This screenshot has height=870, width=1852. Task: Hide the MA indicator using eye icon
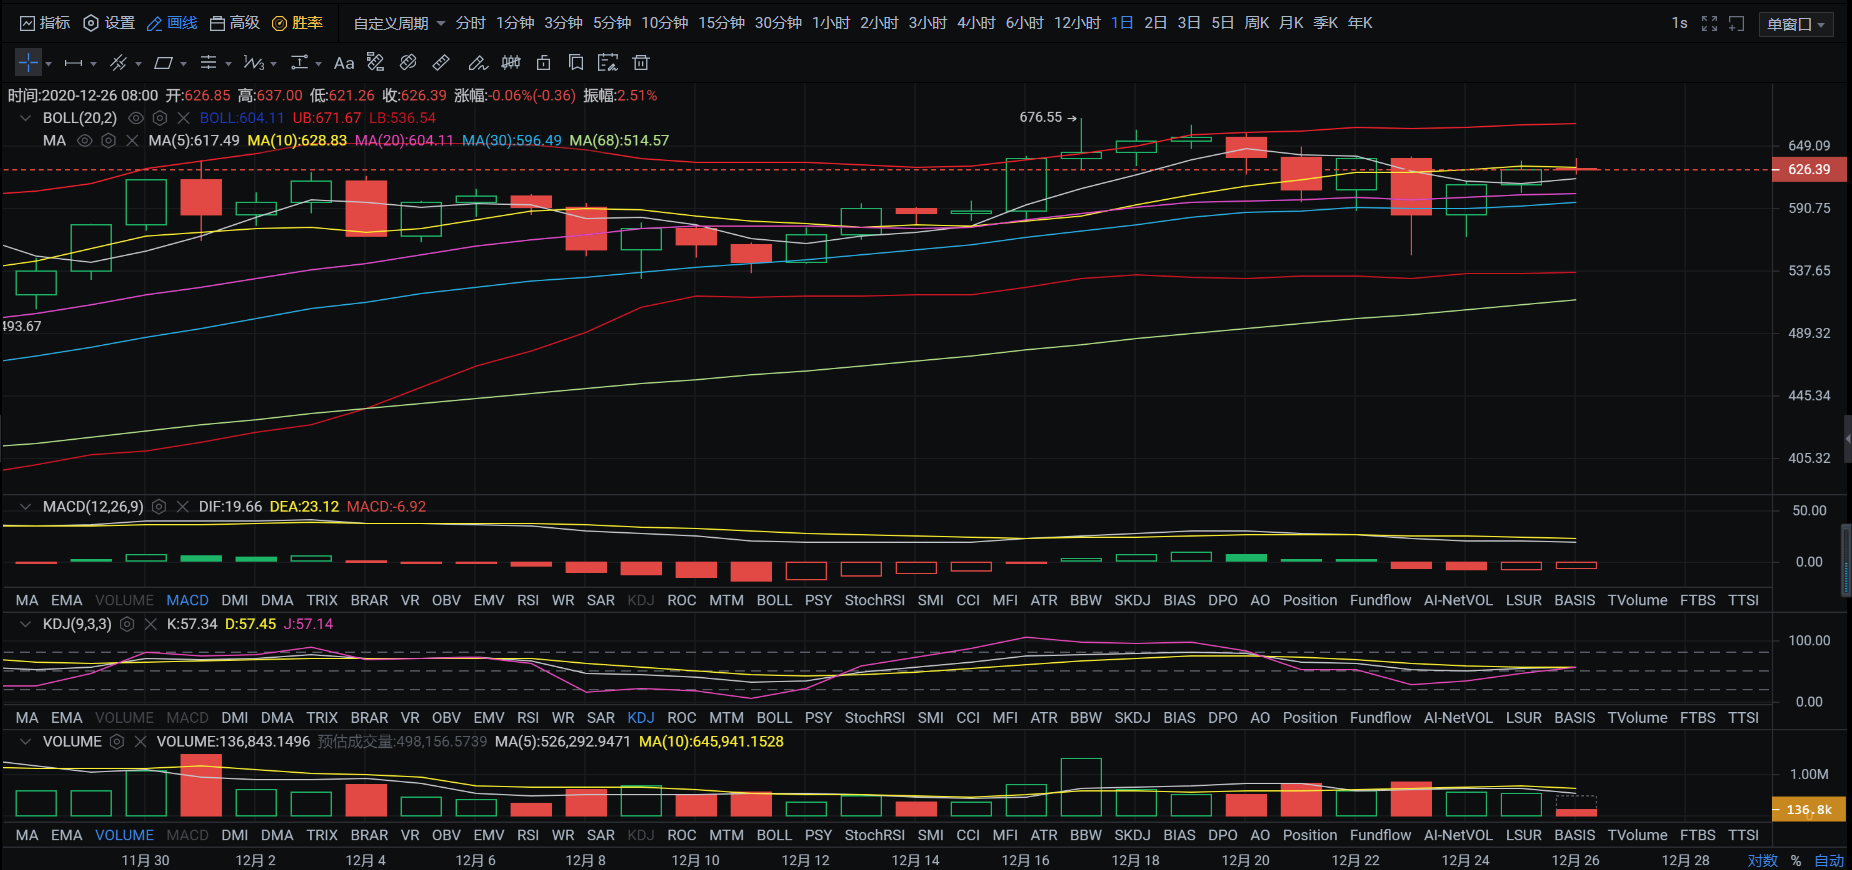[x=85, y=141]
